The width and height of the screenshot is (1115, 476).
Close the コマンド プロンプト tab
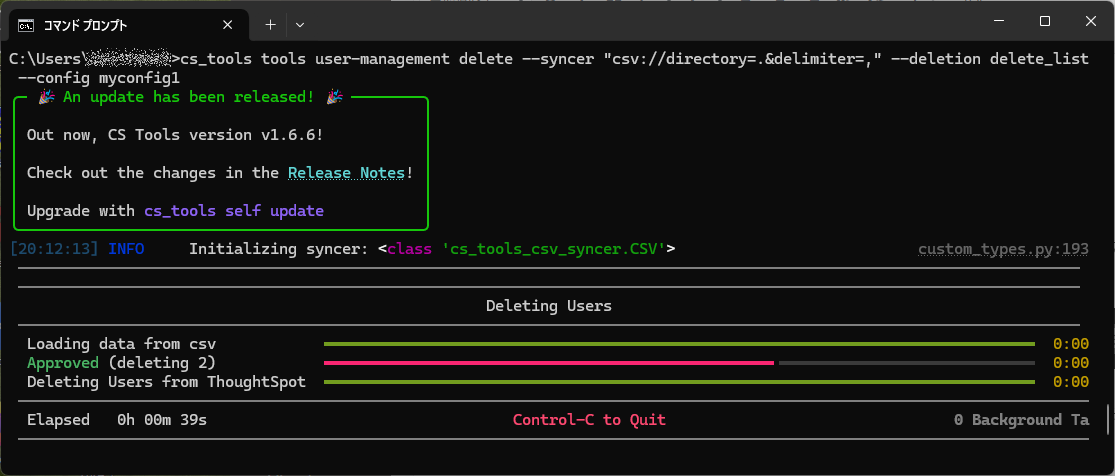[229, 23]
